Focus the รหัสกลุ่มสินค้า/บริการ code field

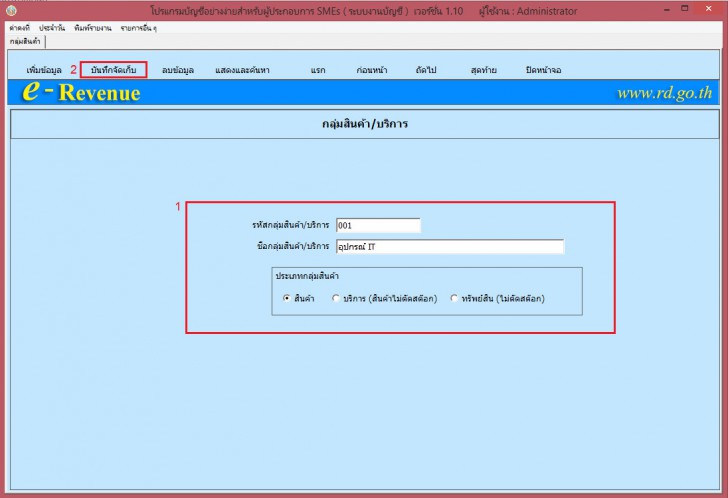tap(378, 226)
